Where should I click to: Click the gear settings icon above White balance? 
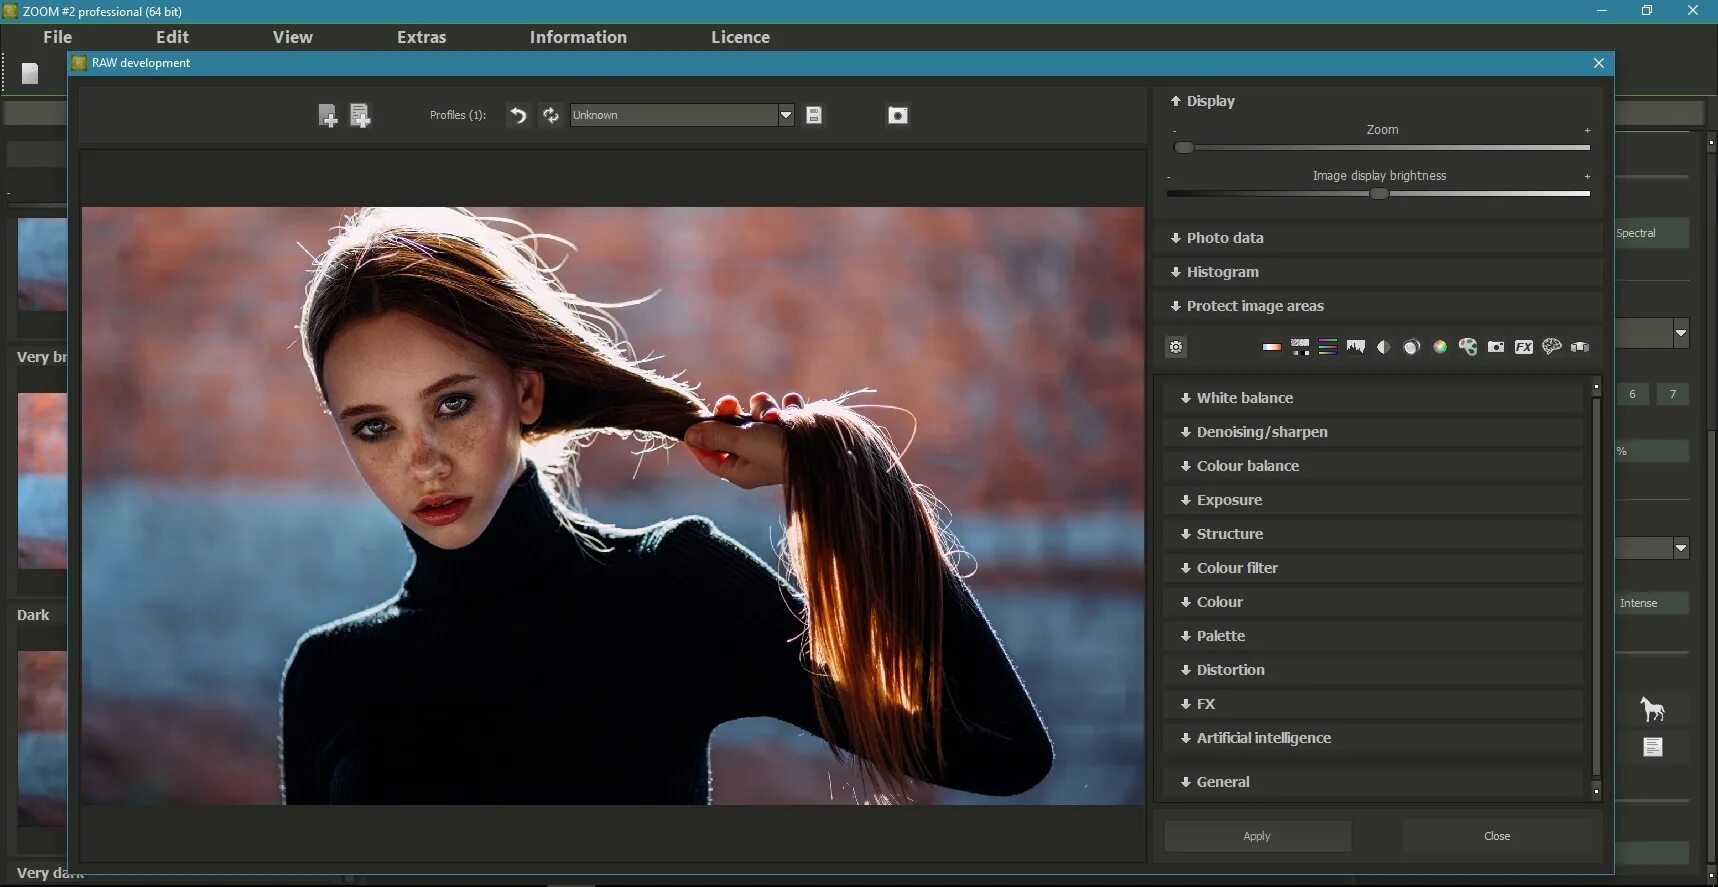1176,347
